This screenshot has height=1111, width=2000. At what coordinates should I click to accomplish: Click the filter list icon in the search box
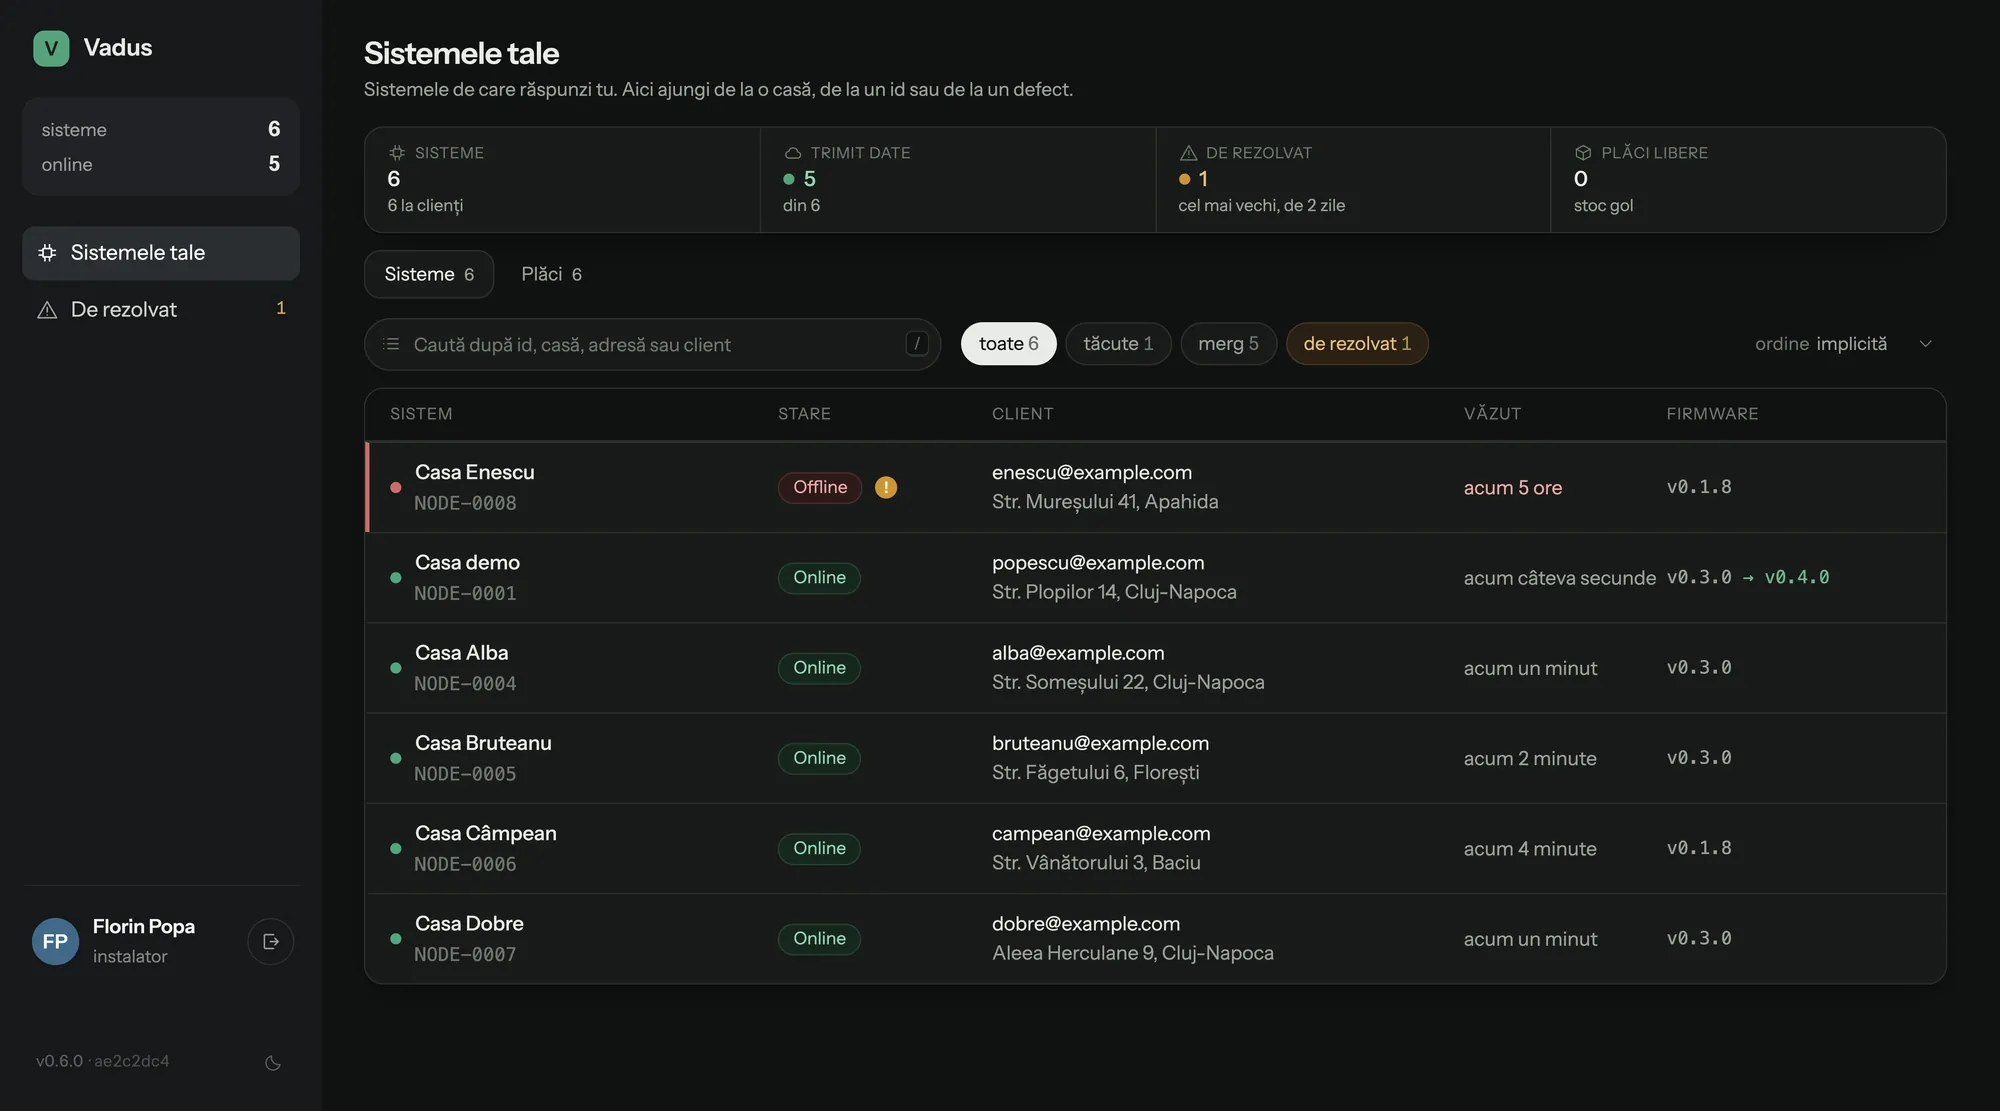(x=391, y=344)
